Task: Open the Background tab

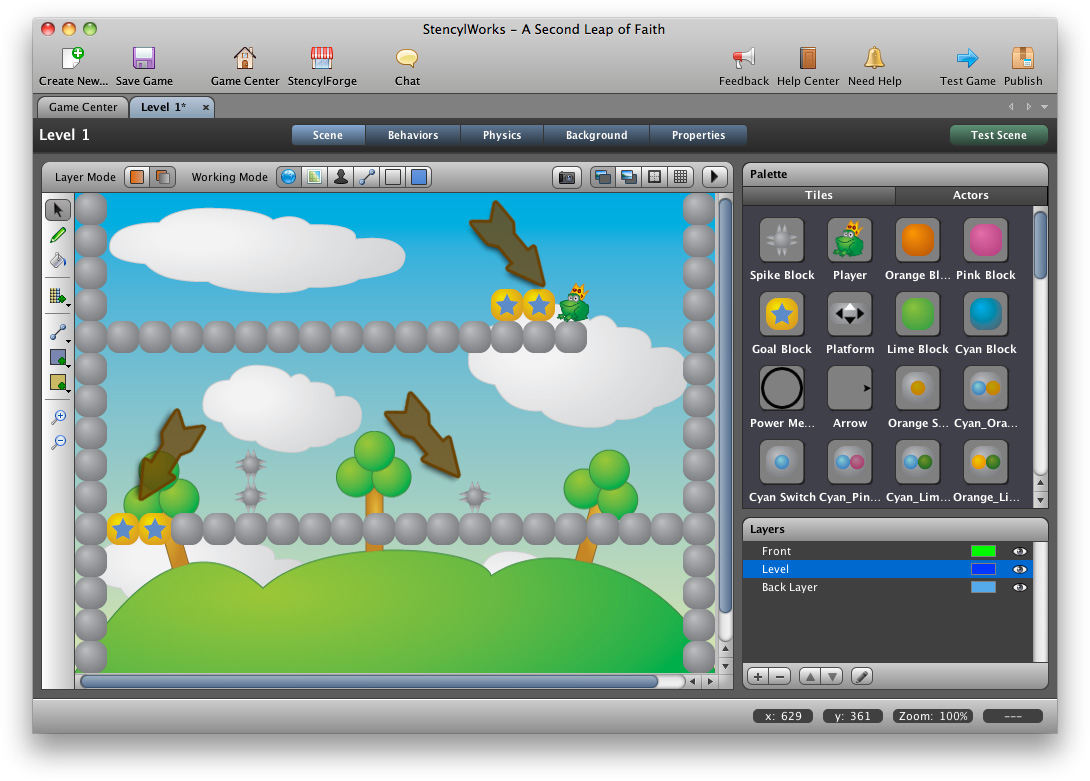Action: (x=596, y=135)
